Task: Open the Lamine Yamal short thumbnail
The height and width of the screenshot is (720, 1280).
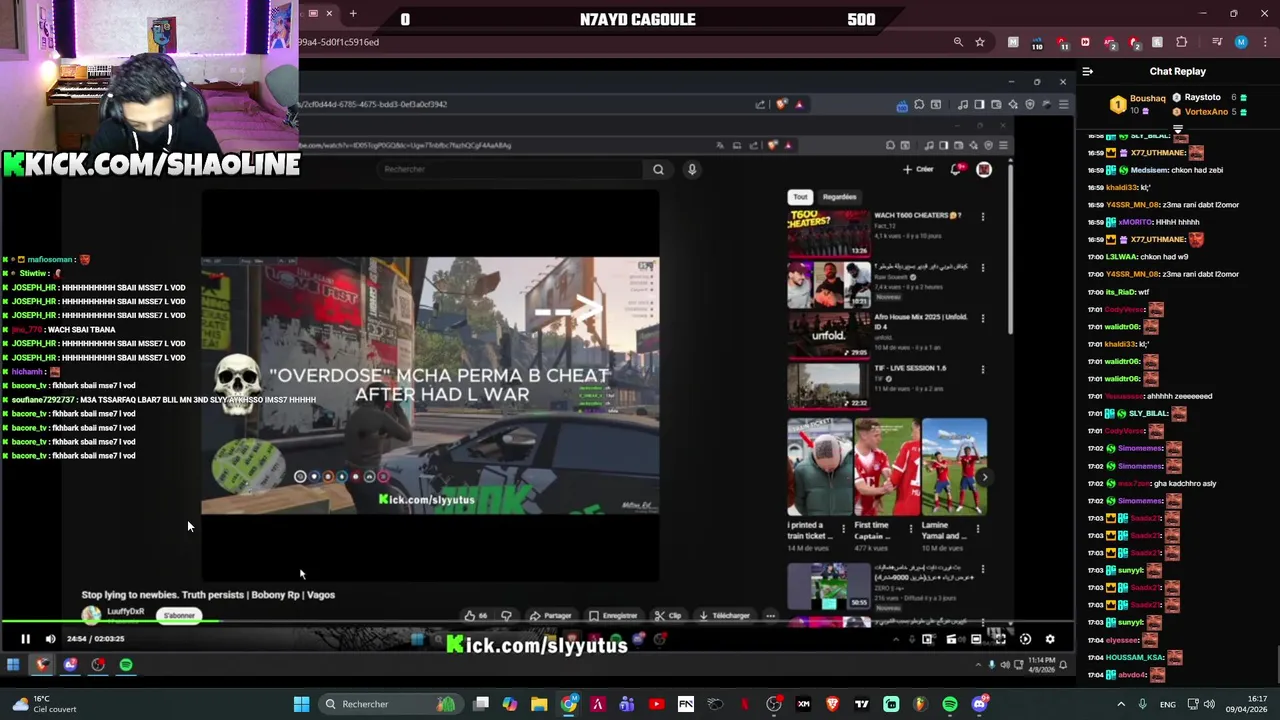Action: 954,467
